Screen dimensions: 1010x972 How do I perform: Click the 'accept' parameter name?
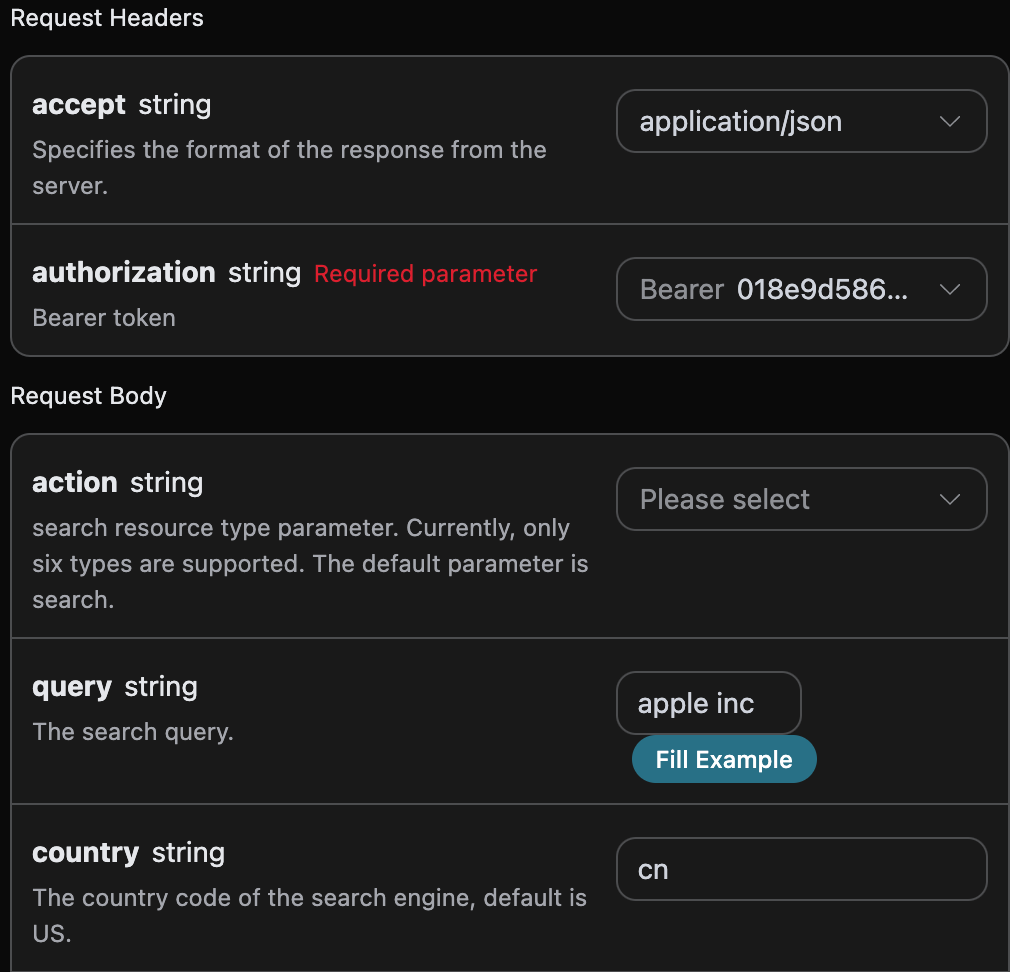79,105
